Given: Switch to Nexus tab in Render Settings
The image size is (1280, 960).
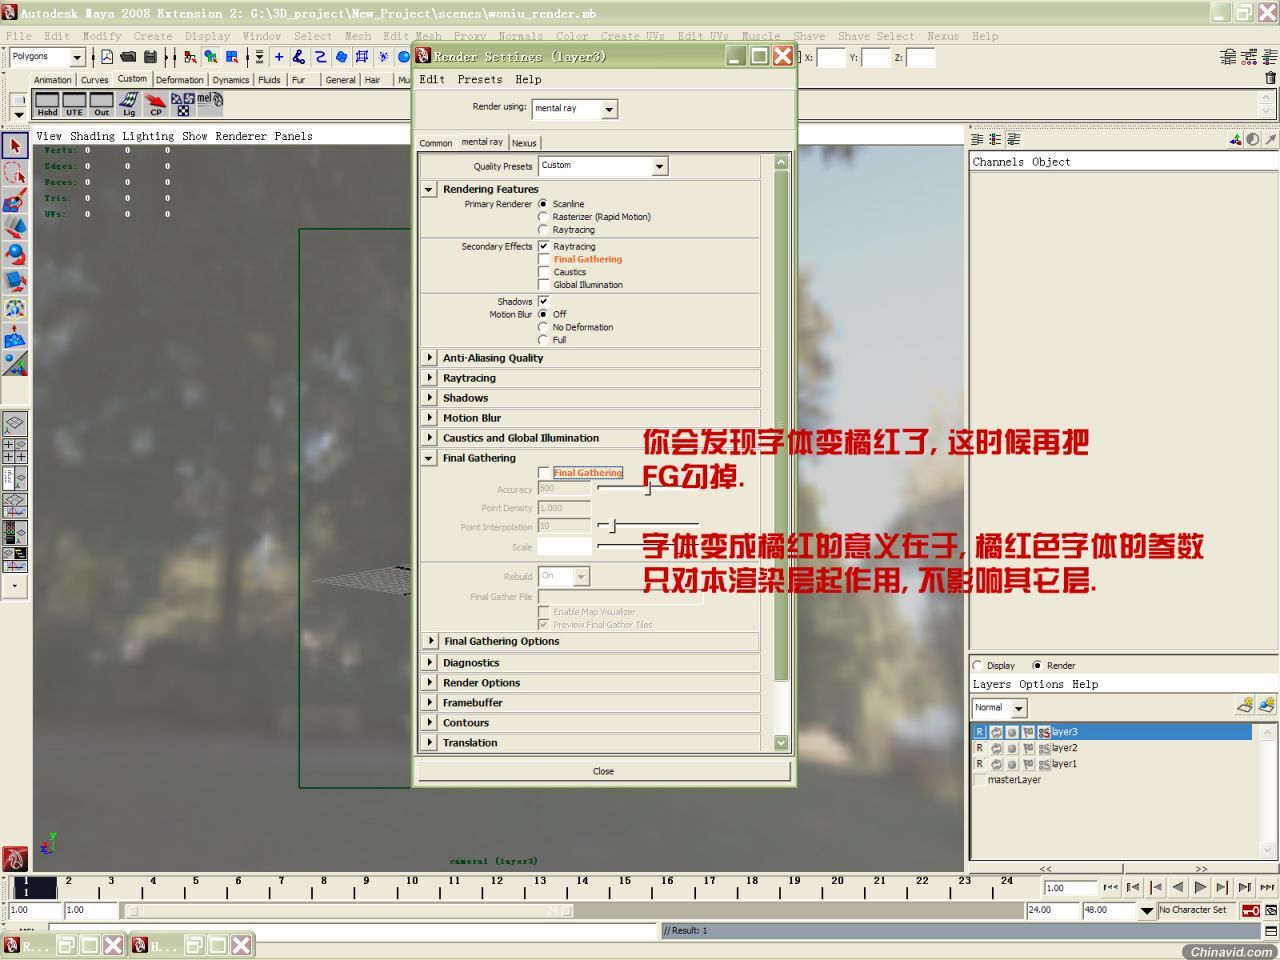Looking at the screenshot, I should 524,143.
